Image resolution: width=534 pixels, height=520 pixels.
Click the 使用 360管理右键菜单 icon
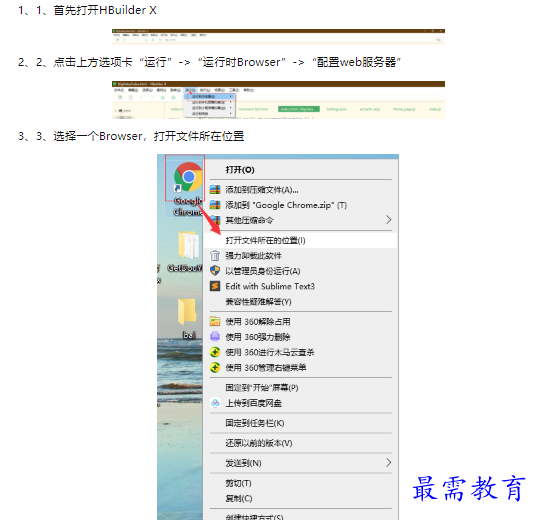click(215, 367)
